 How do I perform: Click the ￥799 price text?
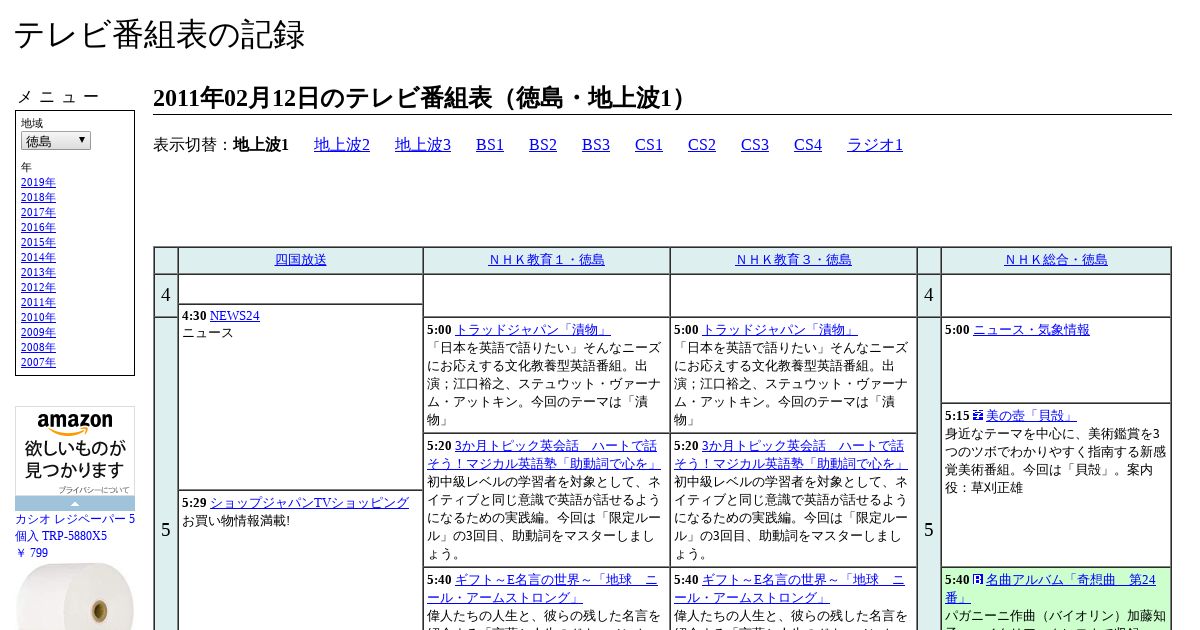pyautogui.click(x=31, y=553)
